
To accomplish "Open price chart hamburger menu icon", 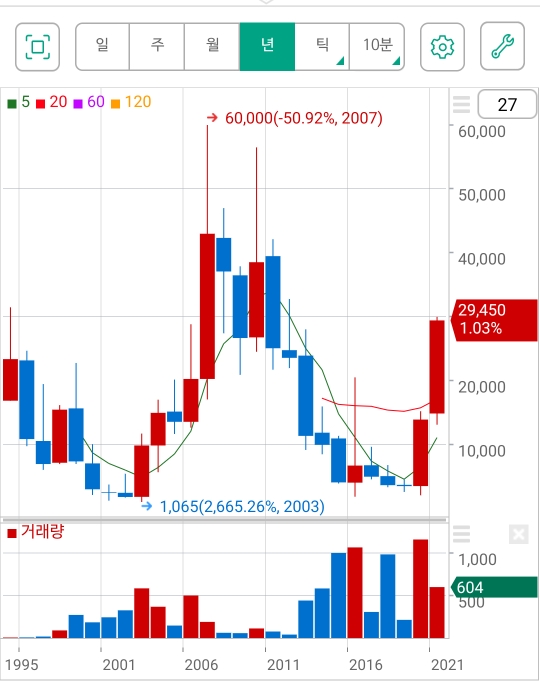I will [461, 105].
